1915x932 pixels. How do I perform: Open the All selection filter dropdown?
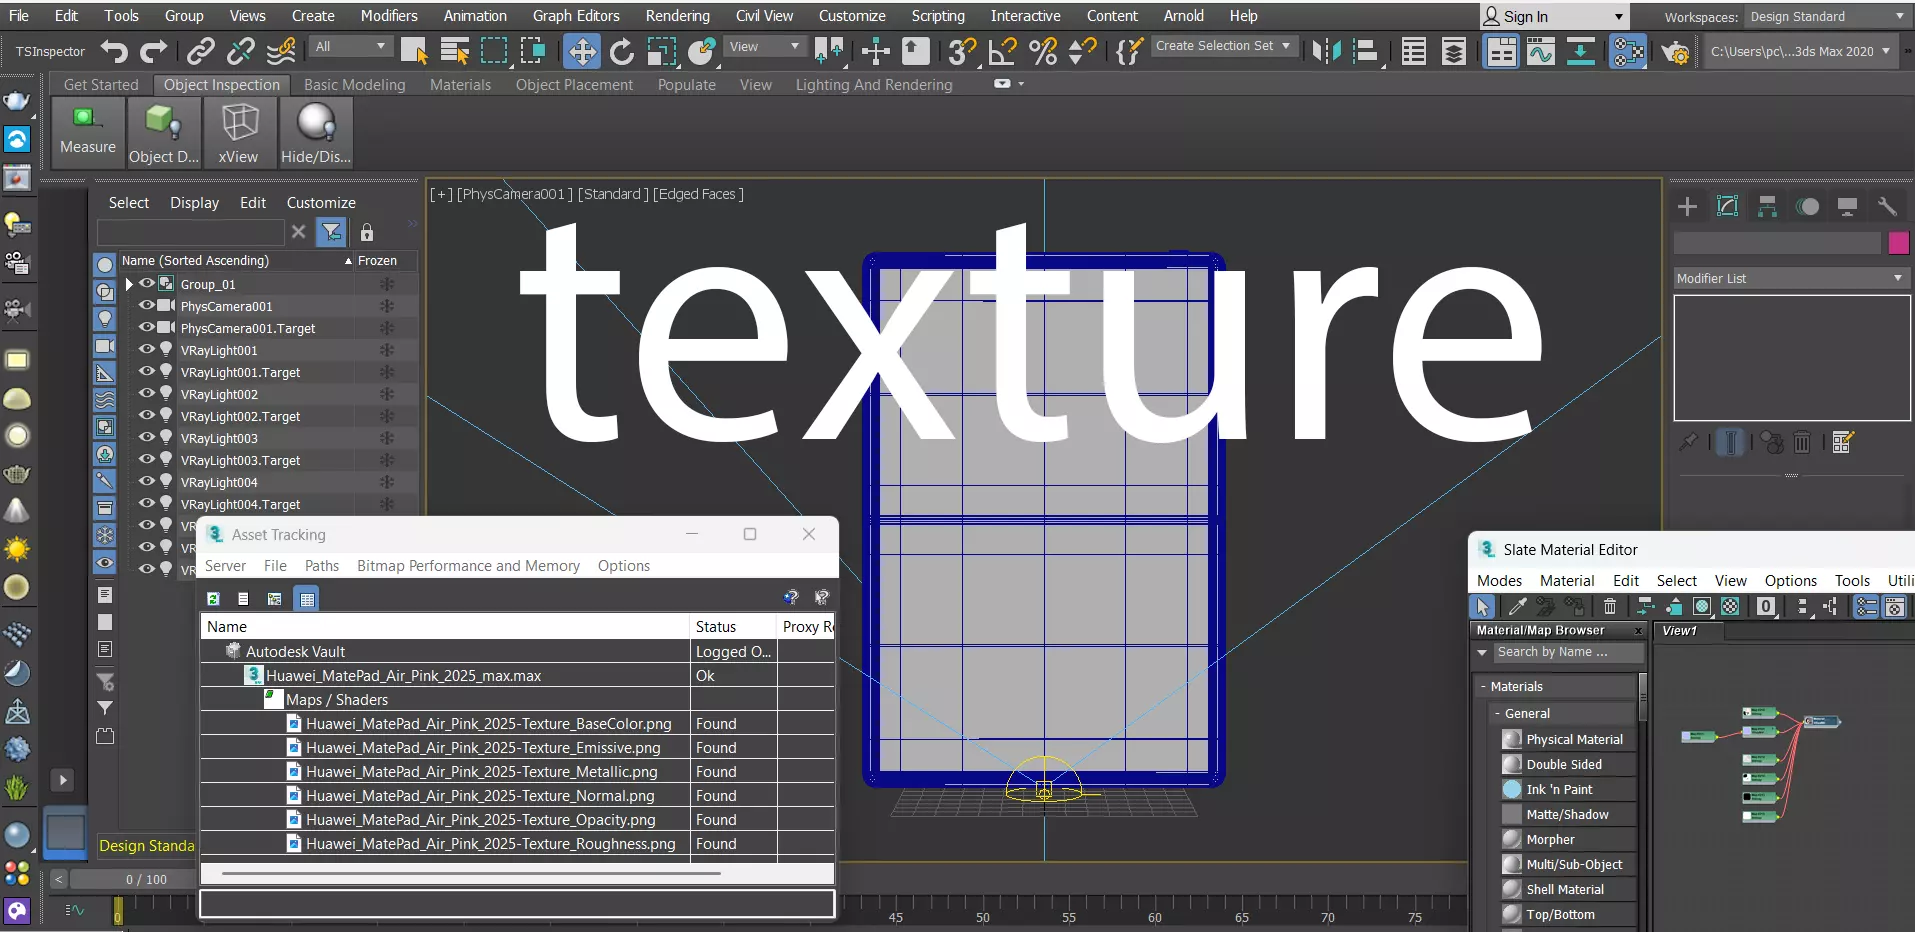click(x=350, y=47)
